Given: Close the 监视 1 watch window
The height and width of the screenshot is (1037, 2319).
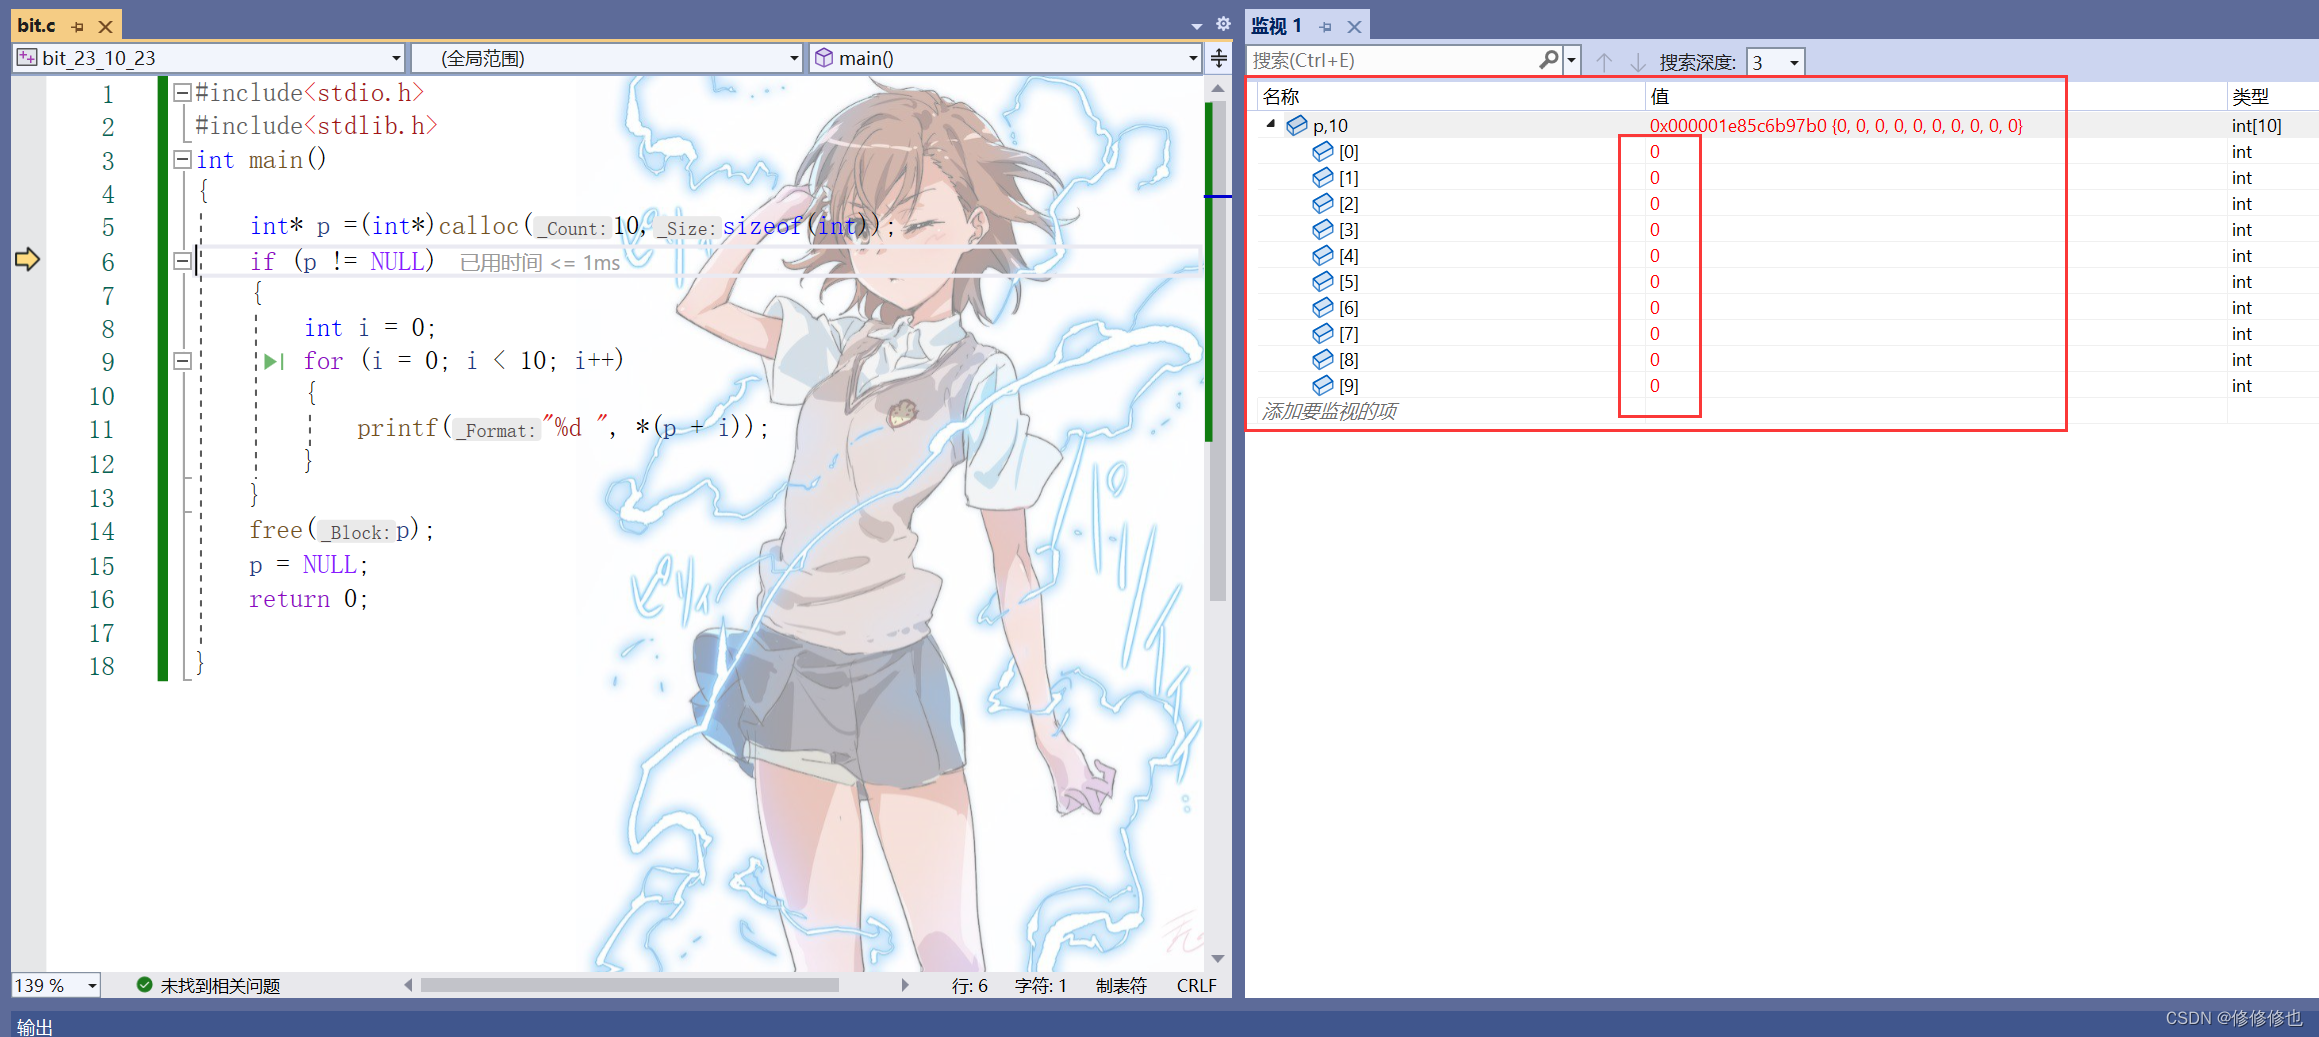Looking at the screenshot, I should pyautogui.click(x=1354, y=27).
